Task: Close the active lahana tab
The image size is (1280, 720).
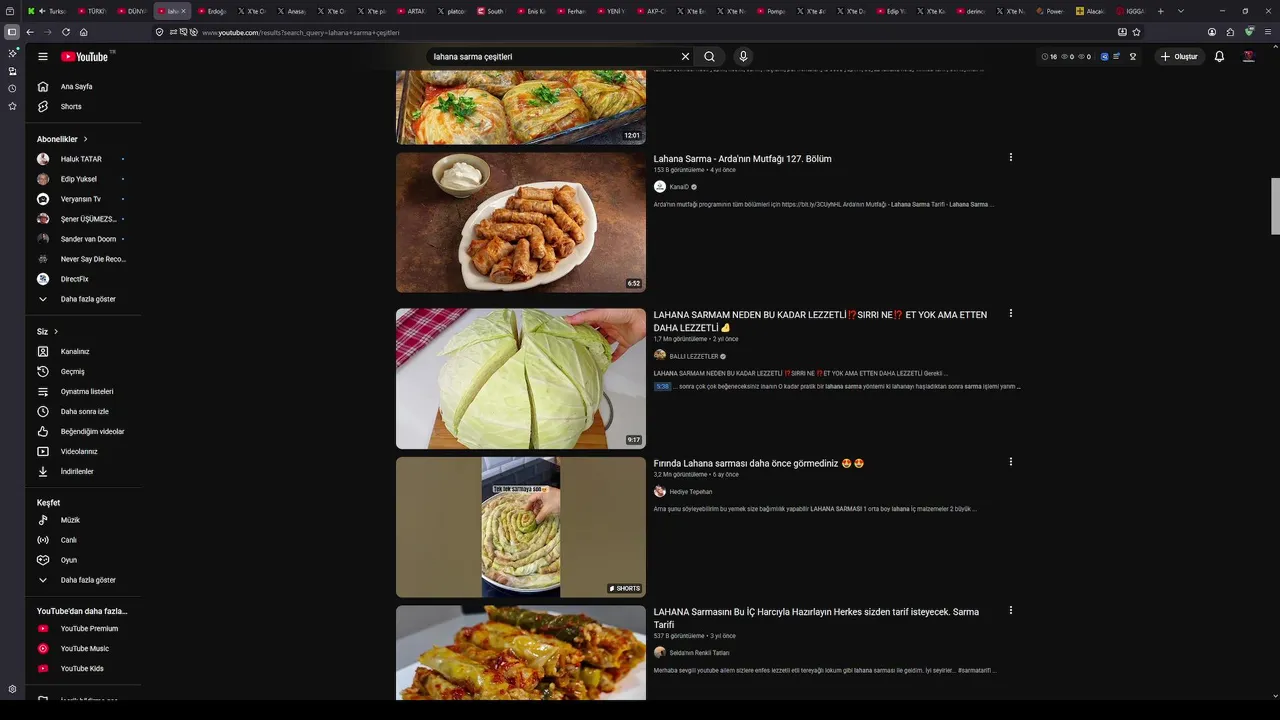Action: [x=183, y=11]
